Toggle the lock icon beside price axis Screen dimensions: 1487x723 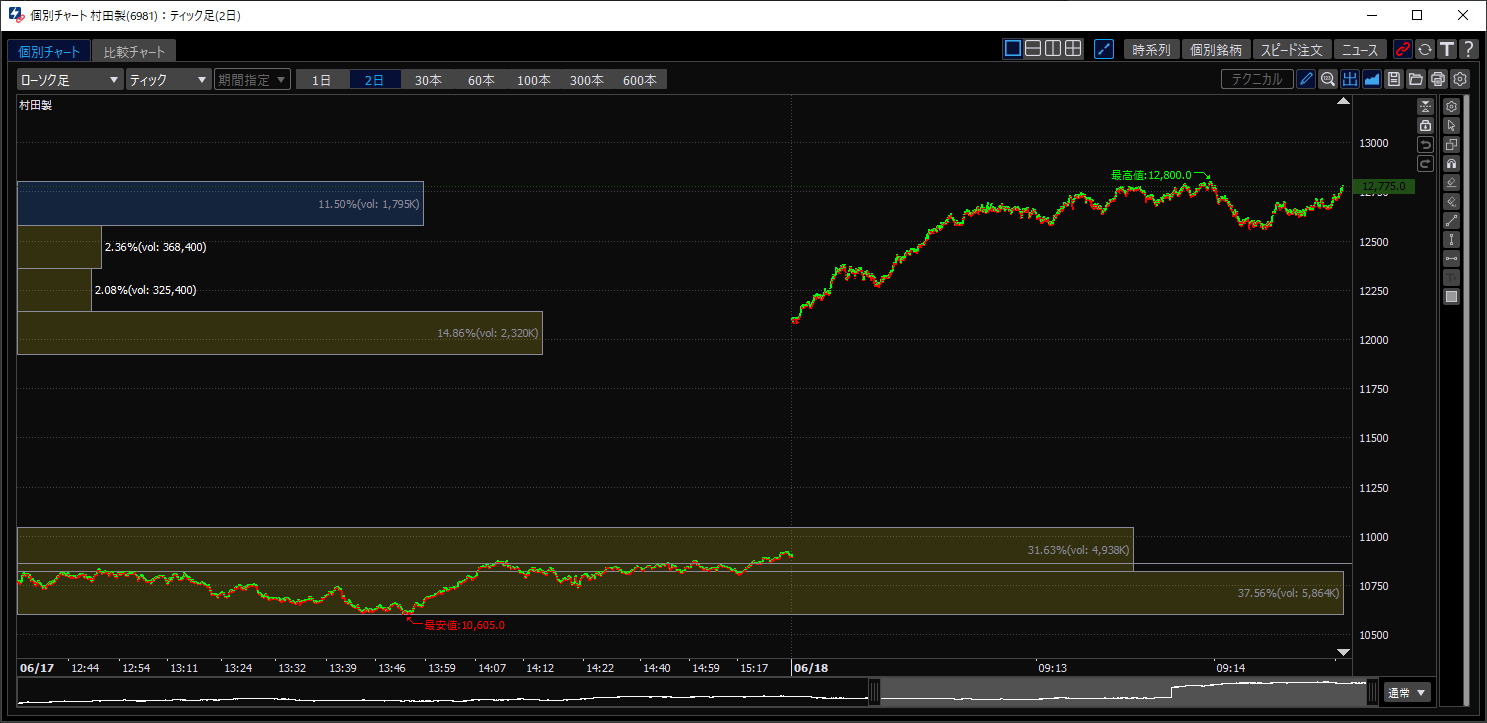pos(1426,125)
